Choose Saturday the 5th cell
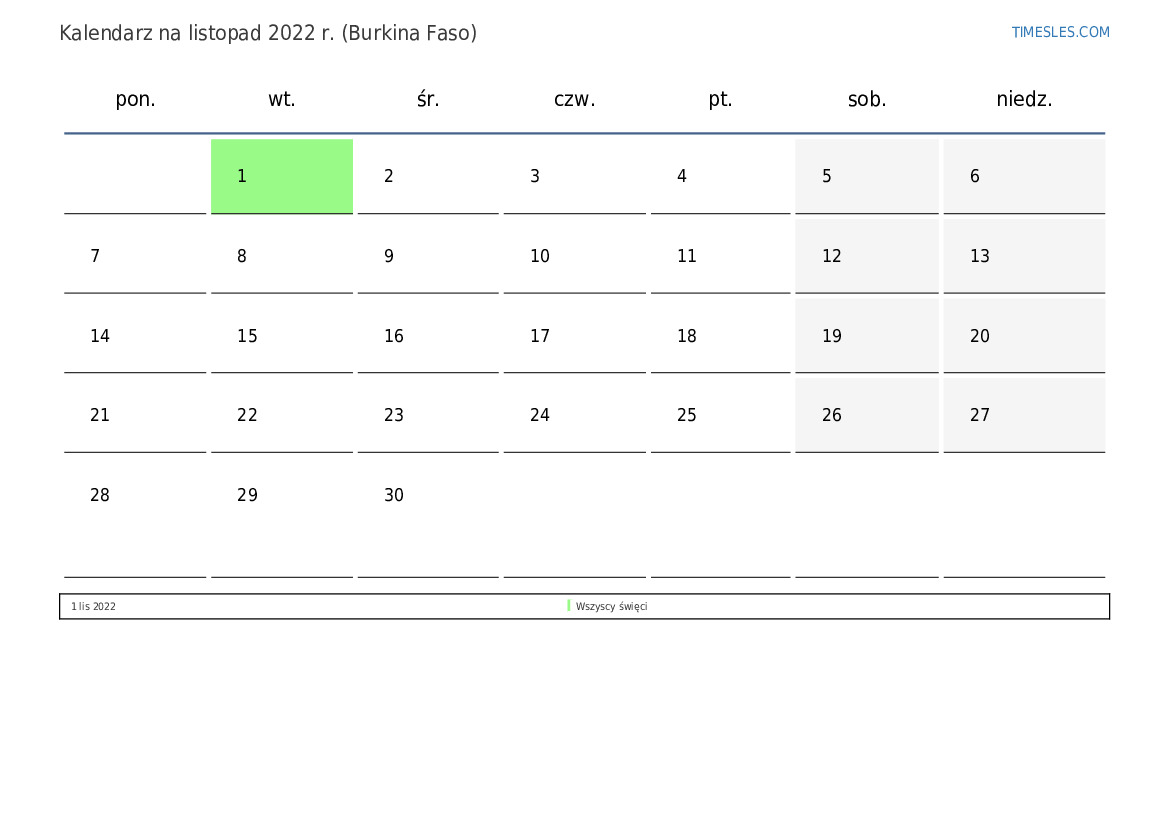The image size is (1169, 827). click(x=866, y=176)
